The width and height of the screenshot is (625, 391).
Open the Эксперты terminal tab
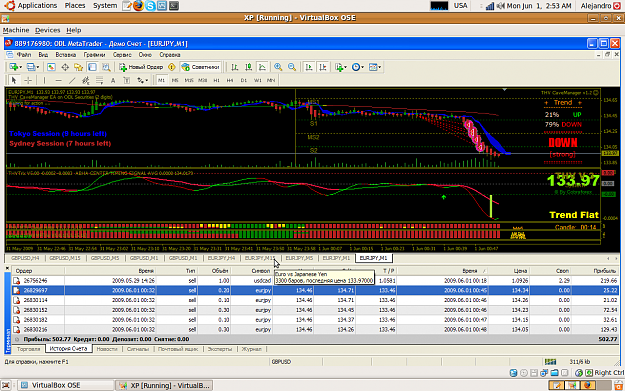[220, 349]
